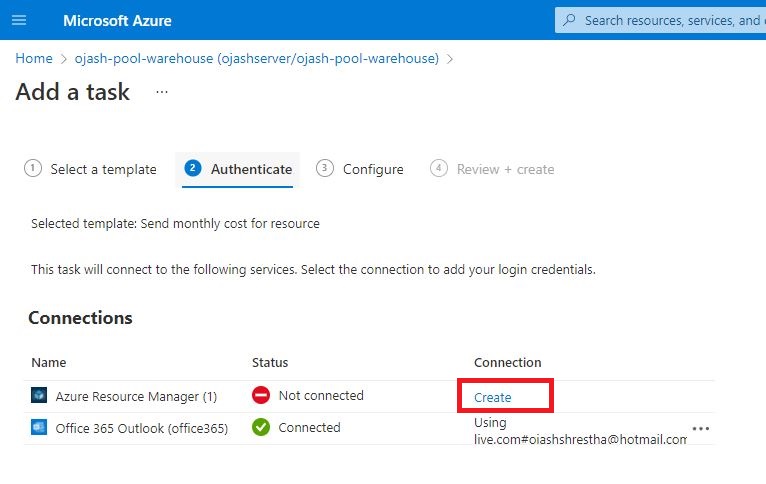Click Create link for Azure Resource Manager
Screen dimensions: 766x484
click(493, 397)
